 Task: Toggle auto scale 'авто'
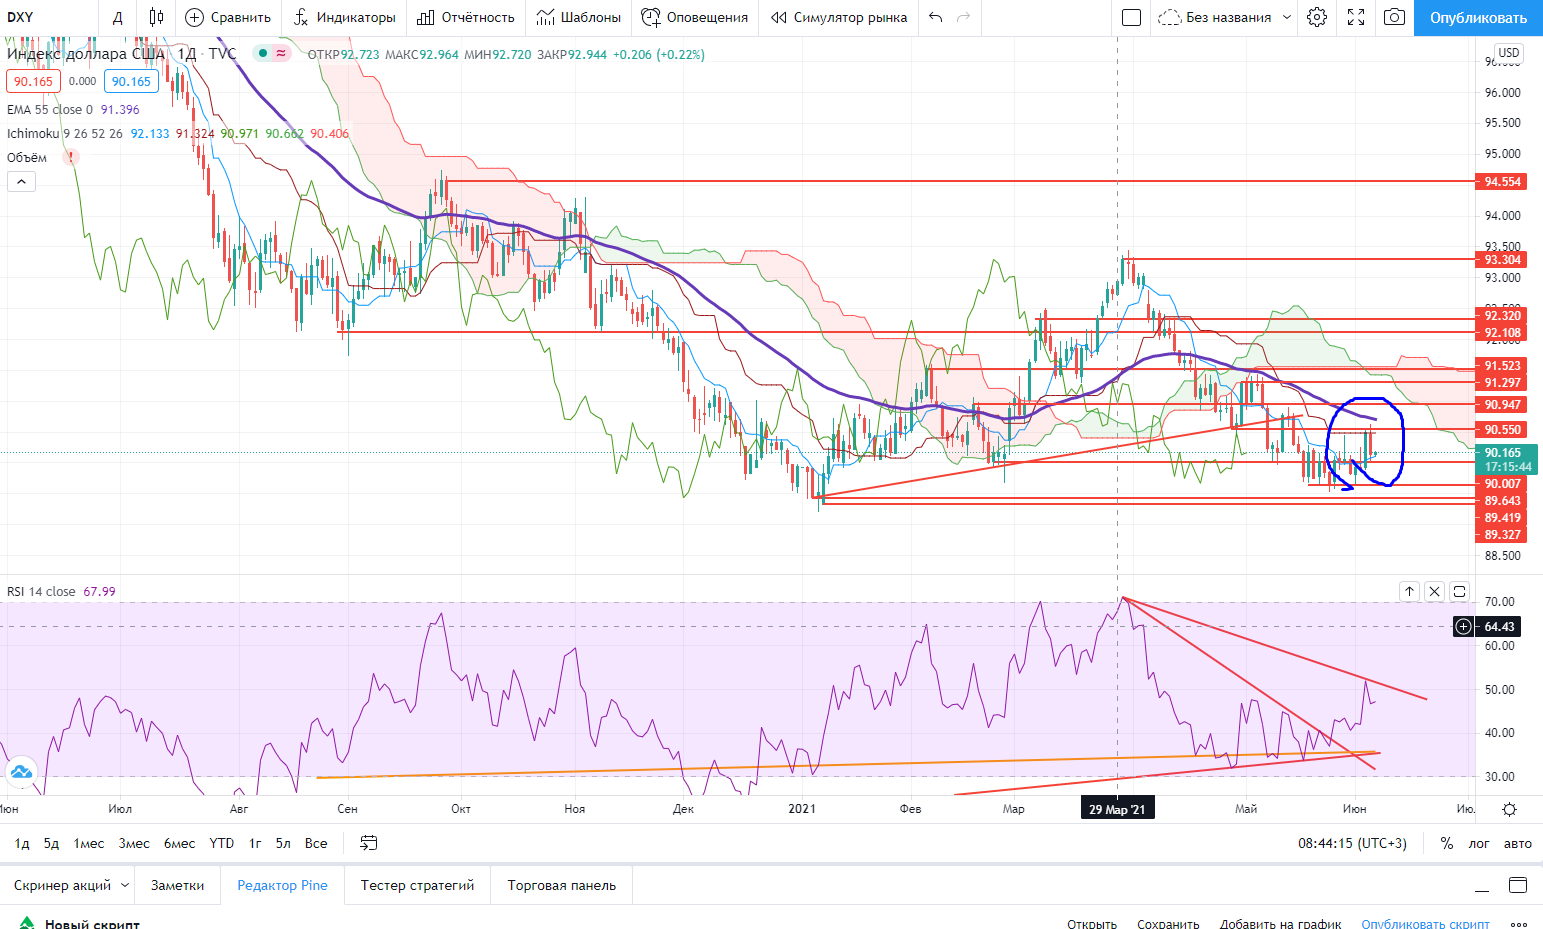[x=1517, y=843]
